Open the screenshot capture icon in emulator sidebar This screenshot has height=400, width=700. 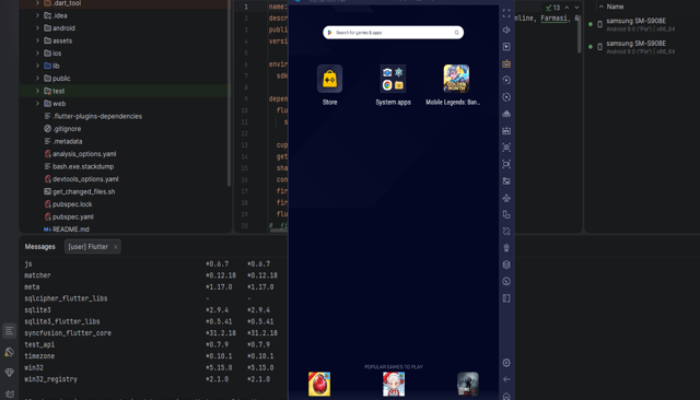pyautogui.click(x=506, y=147)
